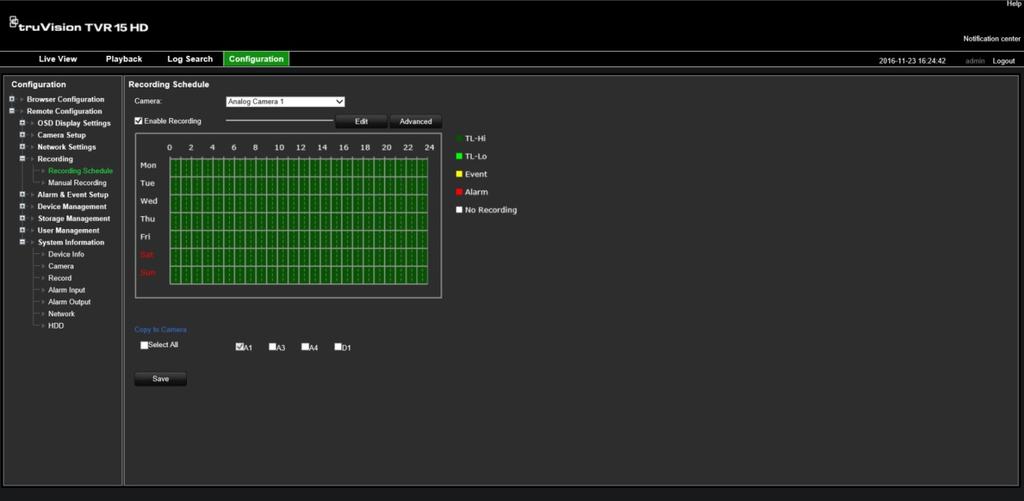Click the Logout link
Image resolution: width=1024 pixels, height=501 pixels.
click(x=1004, y=61)
